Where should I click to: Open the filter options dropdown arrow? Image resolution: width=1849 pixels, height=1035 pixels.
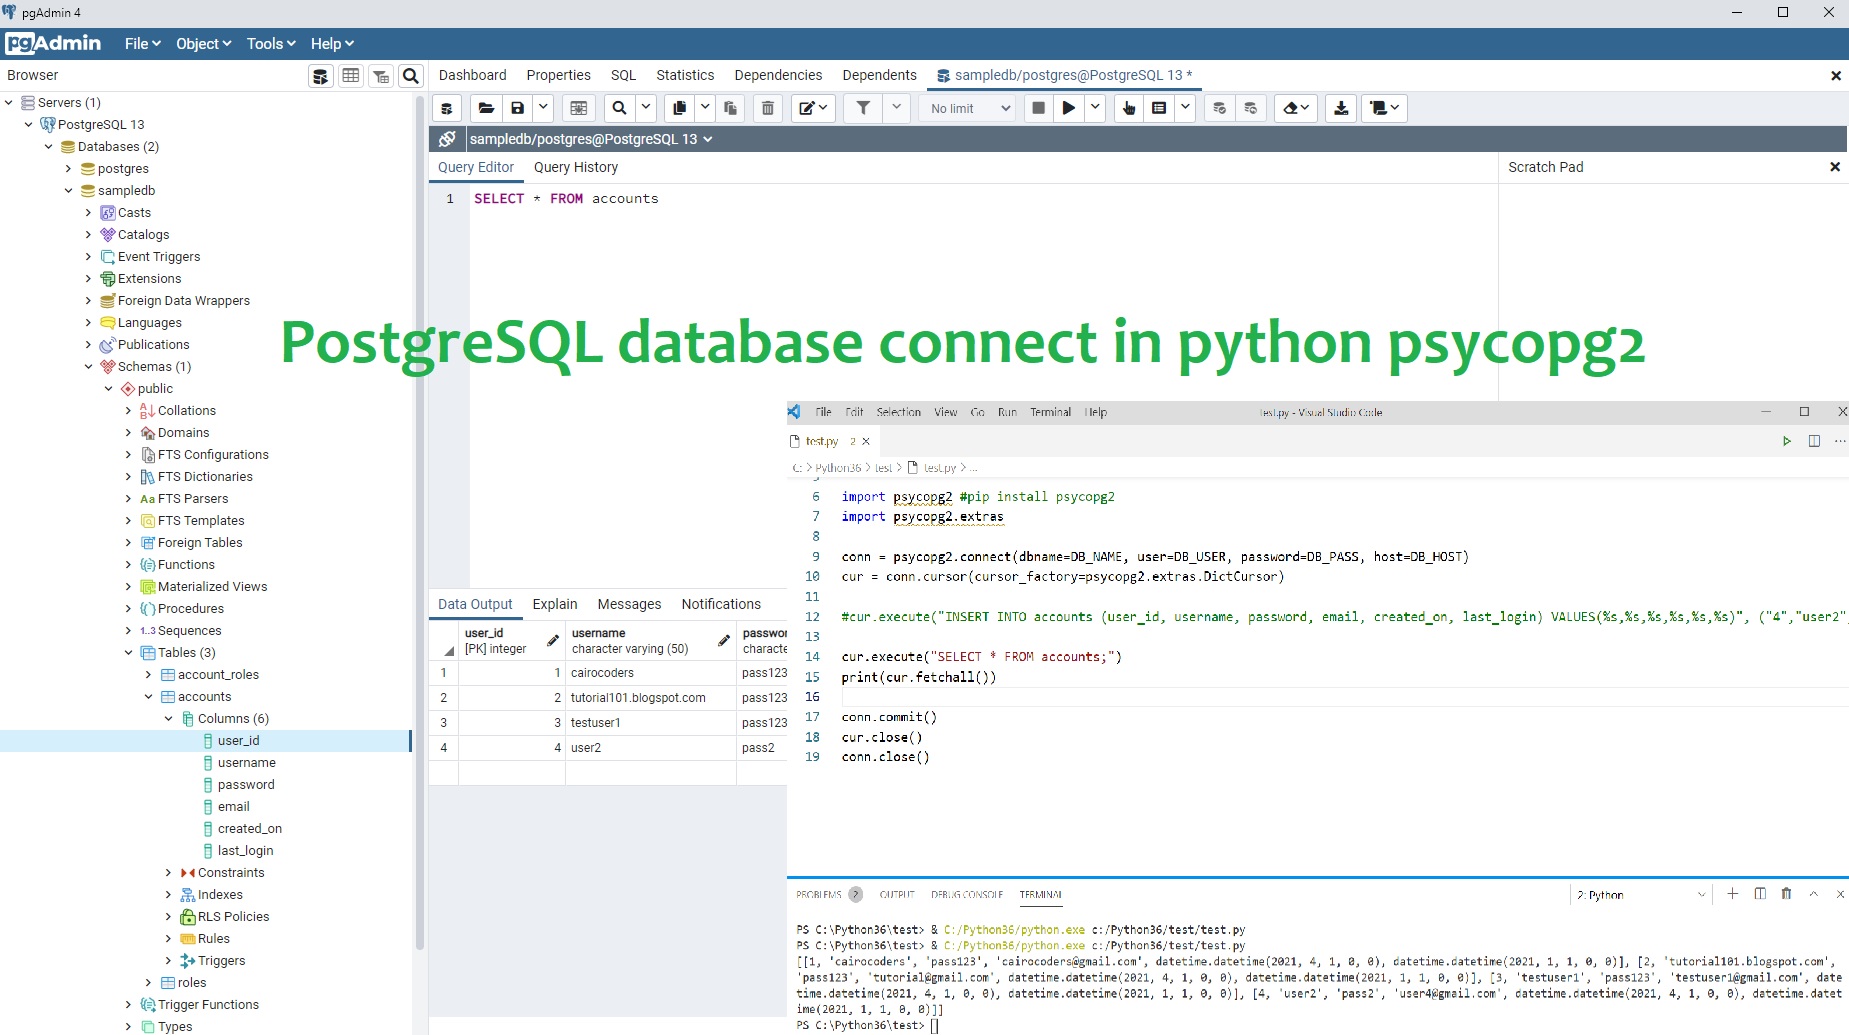[x=896, y=108]
